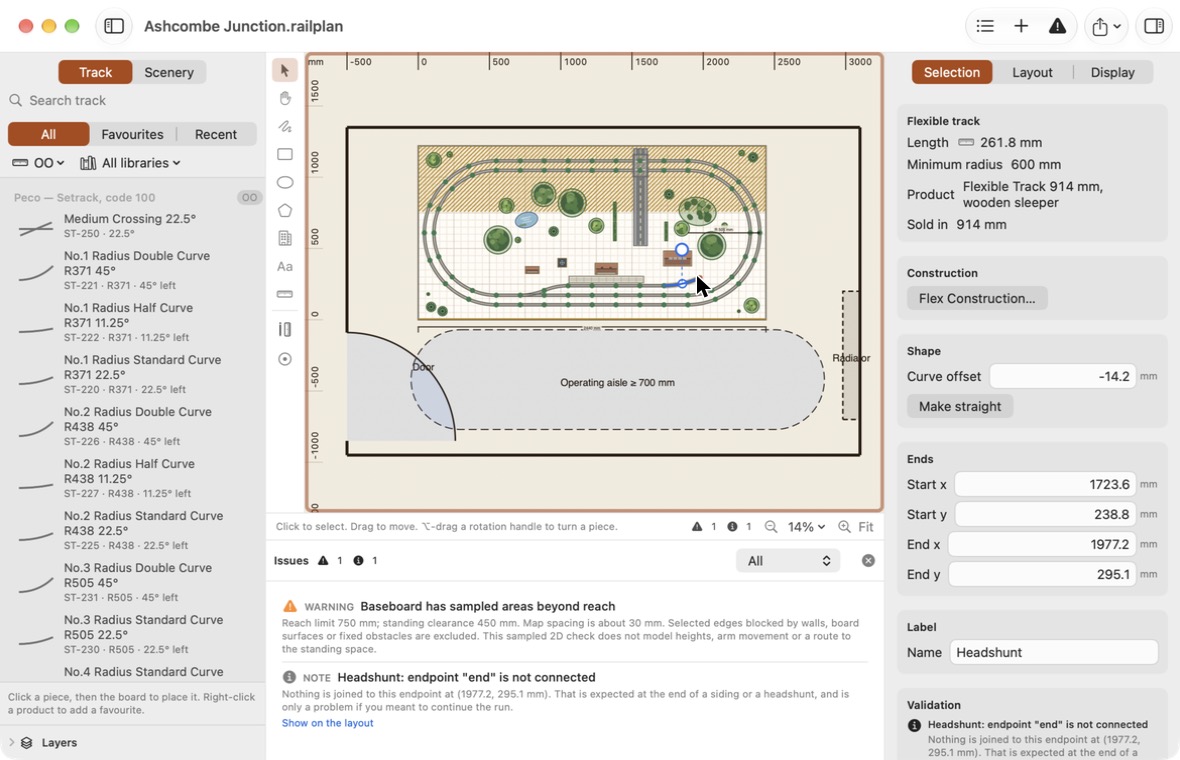
Task: Follow the Show on the layout link
Action: point(327,723)
